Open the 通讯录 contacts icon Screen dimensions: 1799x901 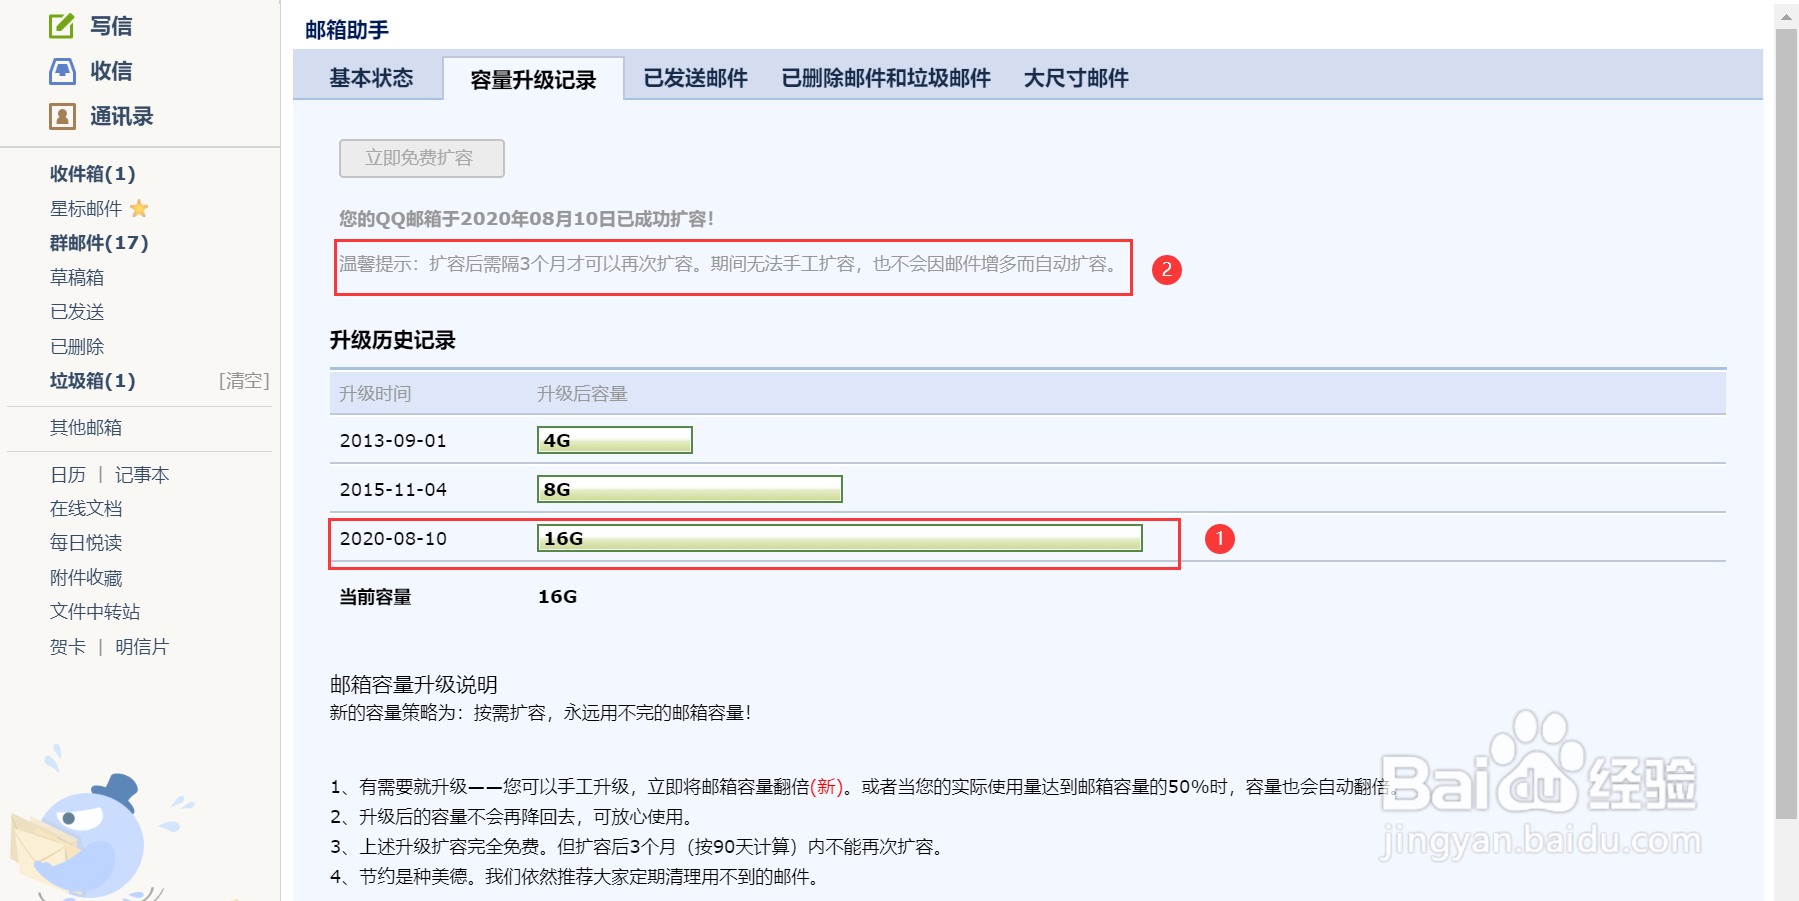63,116
